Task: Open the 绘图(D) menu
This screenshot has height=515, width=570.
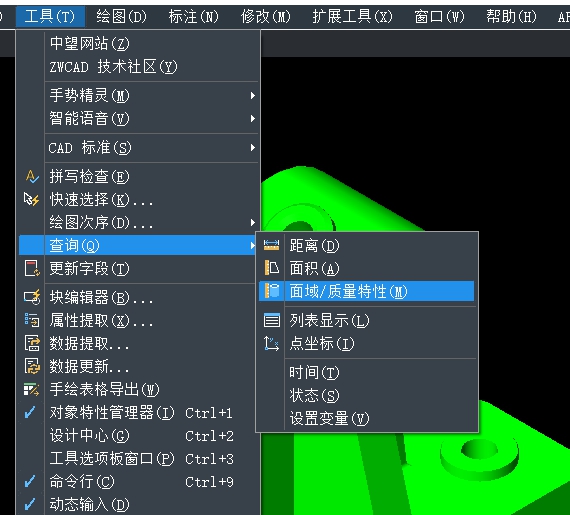Action: click(x=121, y=16)
